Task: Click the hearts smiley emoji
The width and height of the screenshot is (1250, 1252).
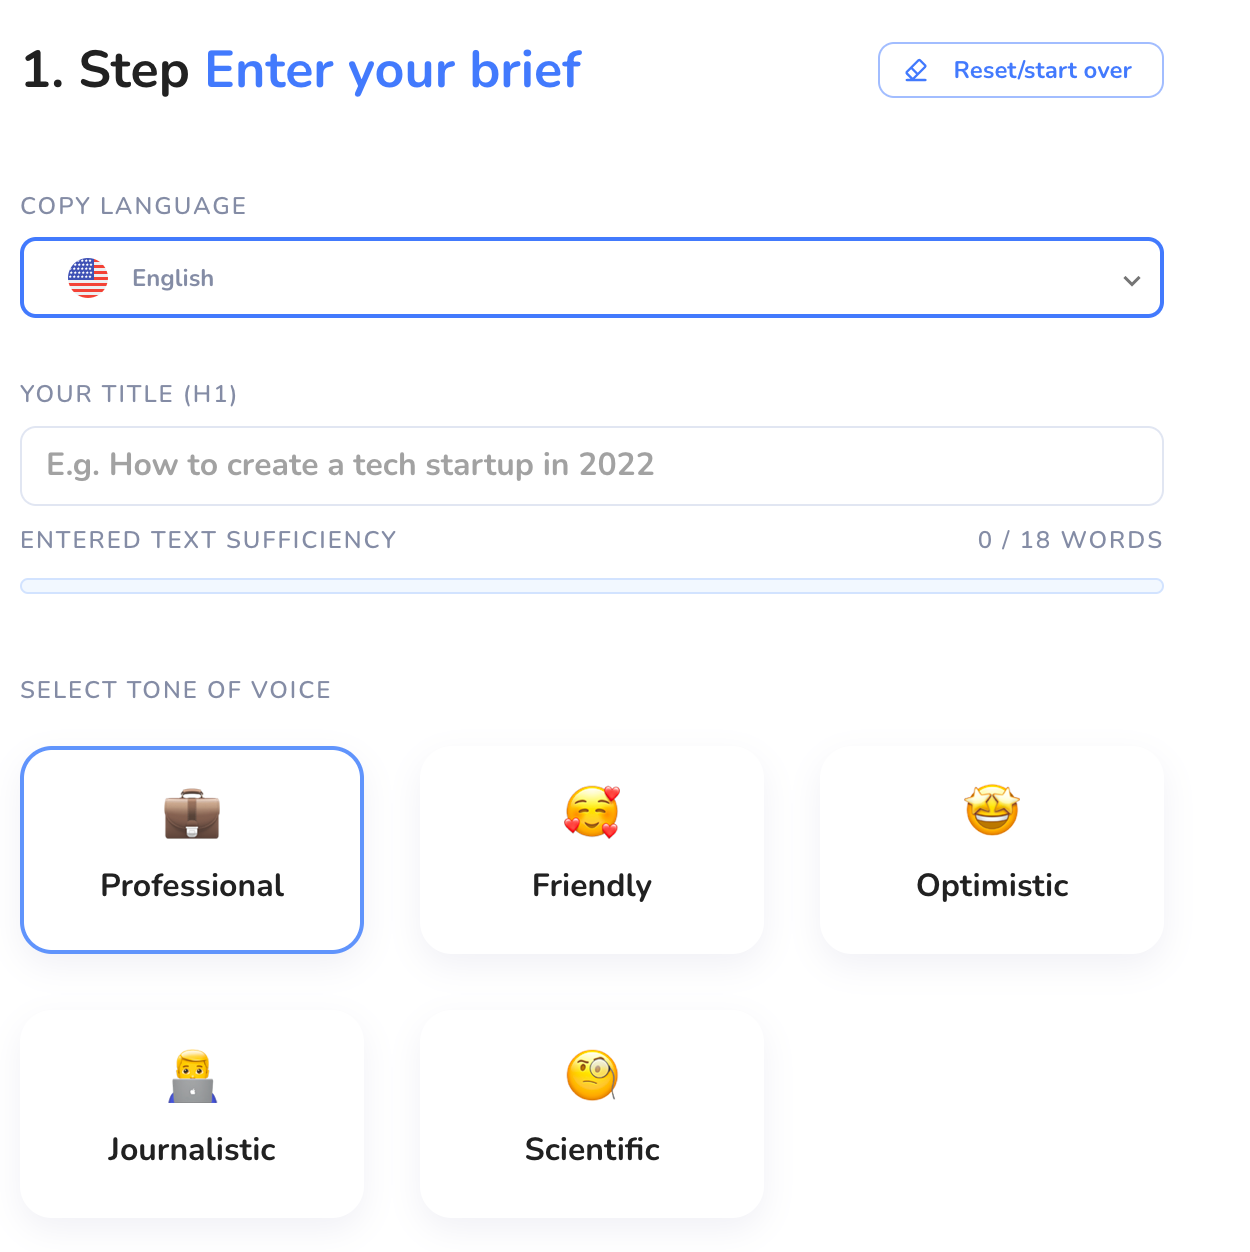Action: 592,811
